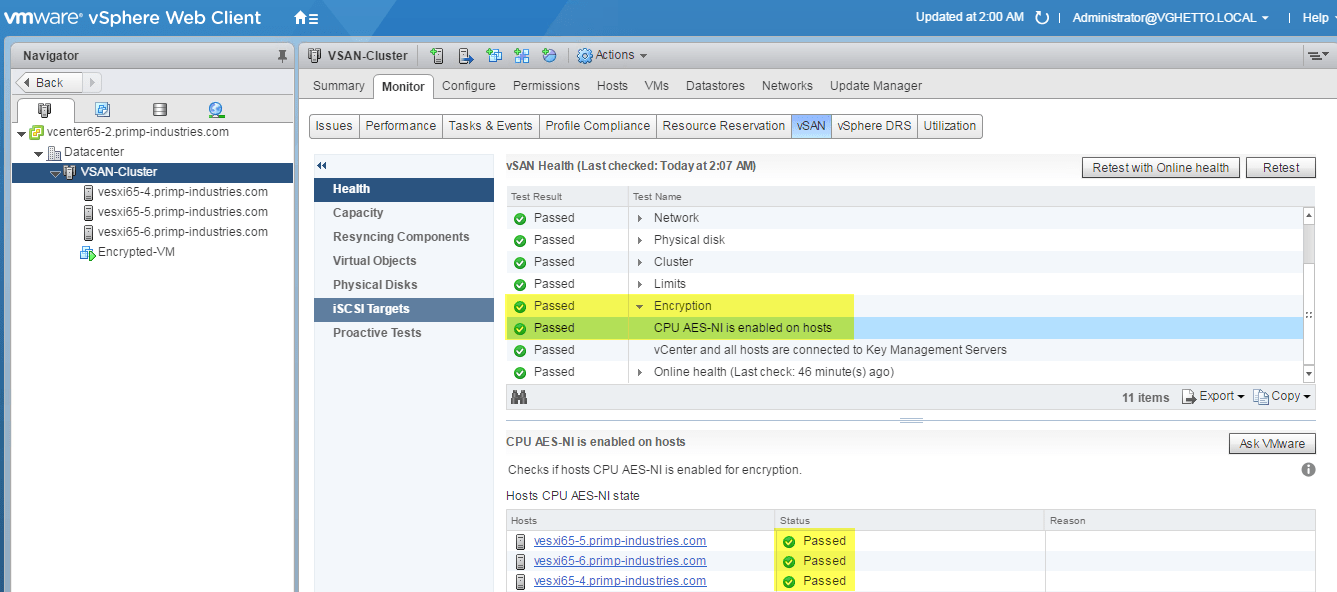Select Proactive Tests in the vSAN menu
This screenshot has height=592, width=1337.
(404, 333)
